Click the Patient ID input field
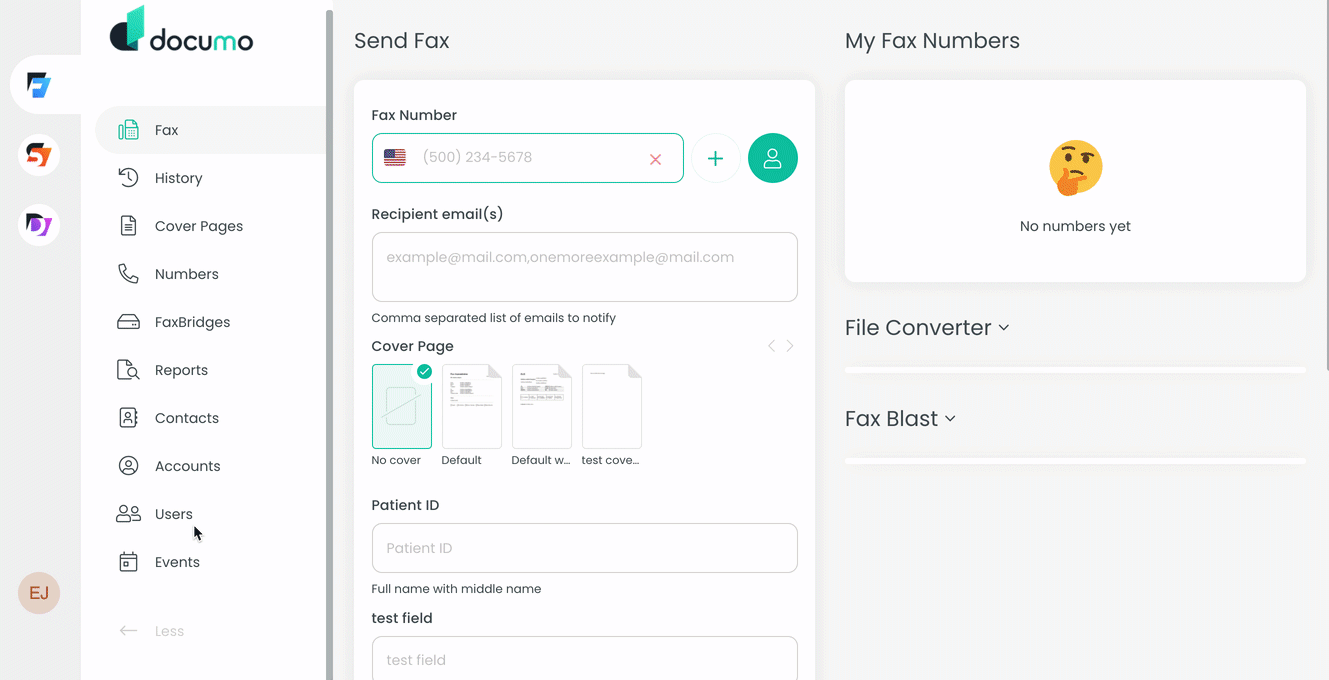The image size is (1329, 680). coord(584,548)
